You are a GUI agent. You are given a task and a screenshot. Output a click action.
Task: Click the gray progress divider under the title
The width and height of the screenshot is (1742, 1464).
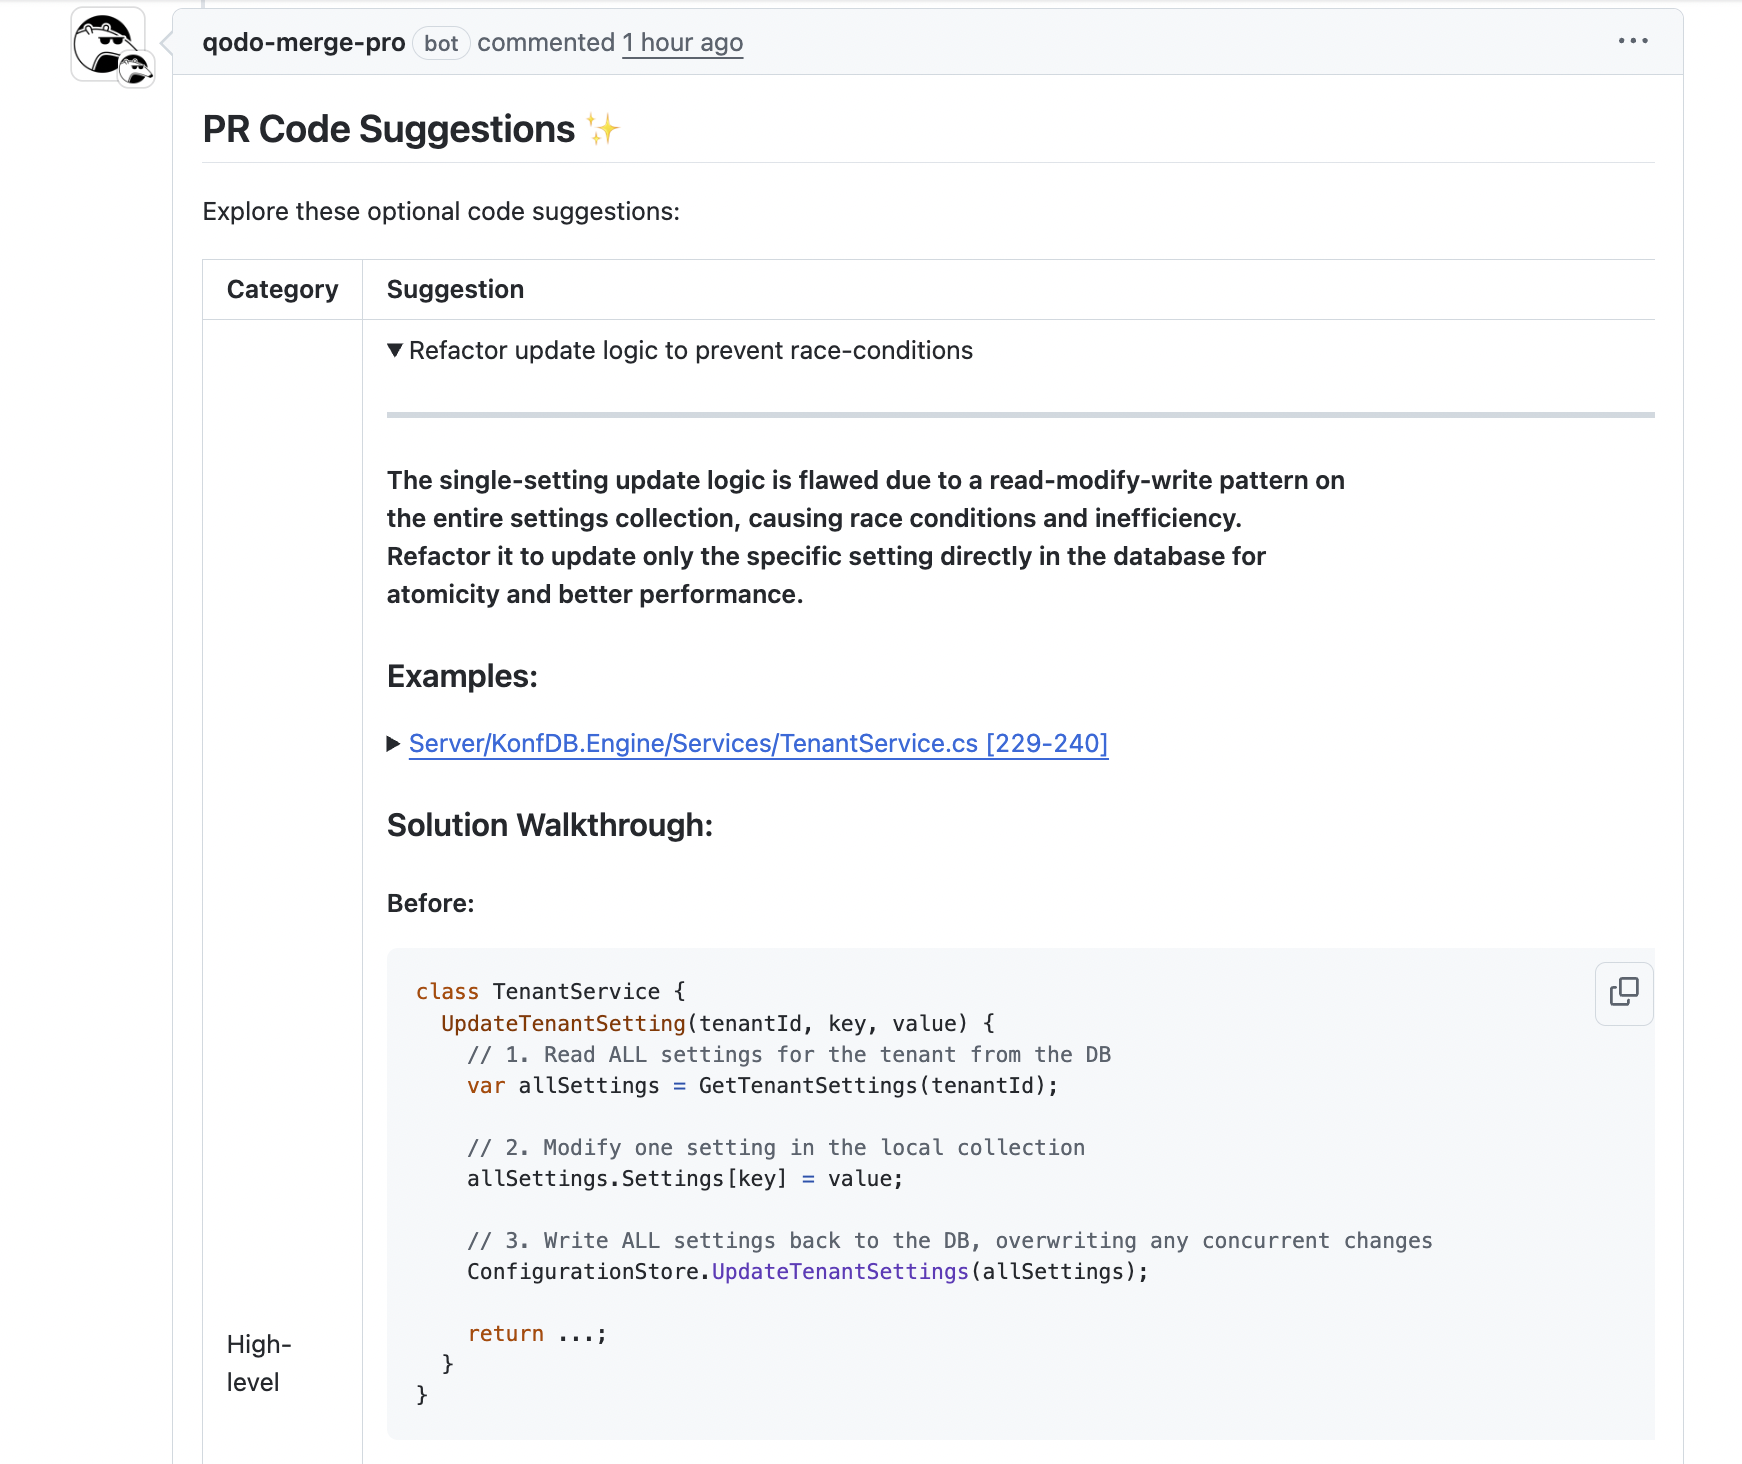click(x=1020, y=414)
